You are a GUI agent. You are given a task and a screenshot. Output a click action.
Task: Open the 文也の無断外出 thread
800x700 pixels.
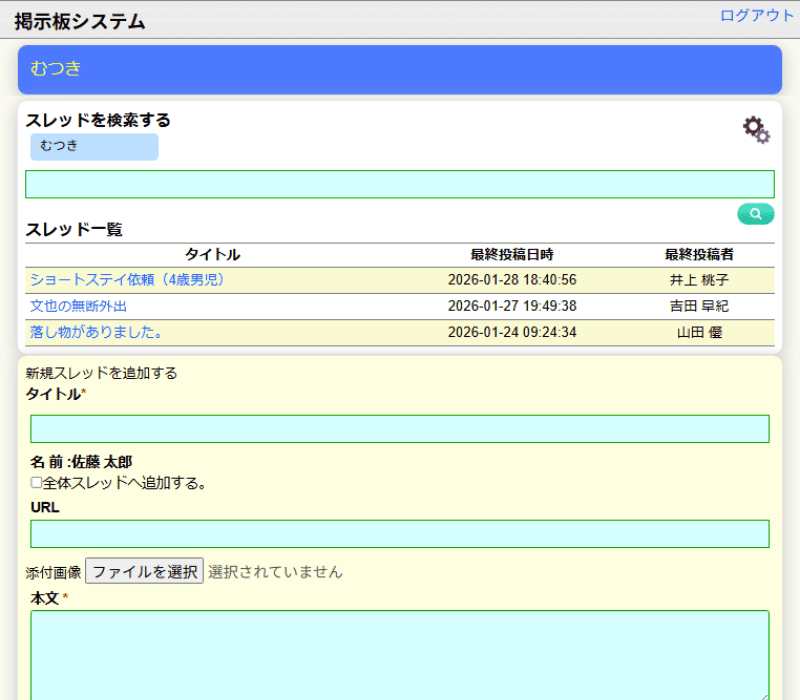click(x=79, y=306)
